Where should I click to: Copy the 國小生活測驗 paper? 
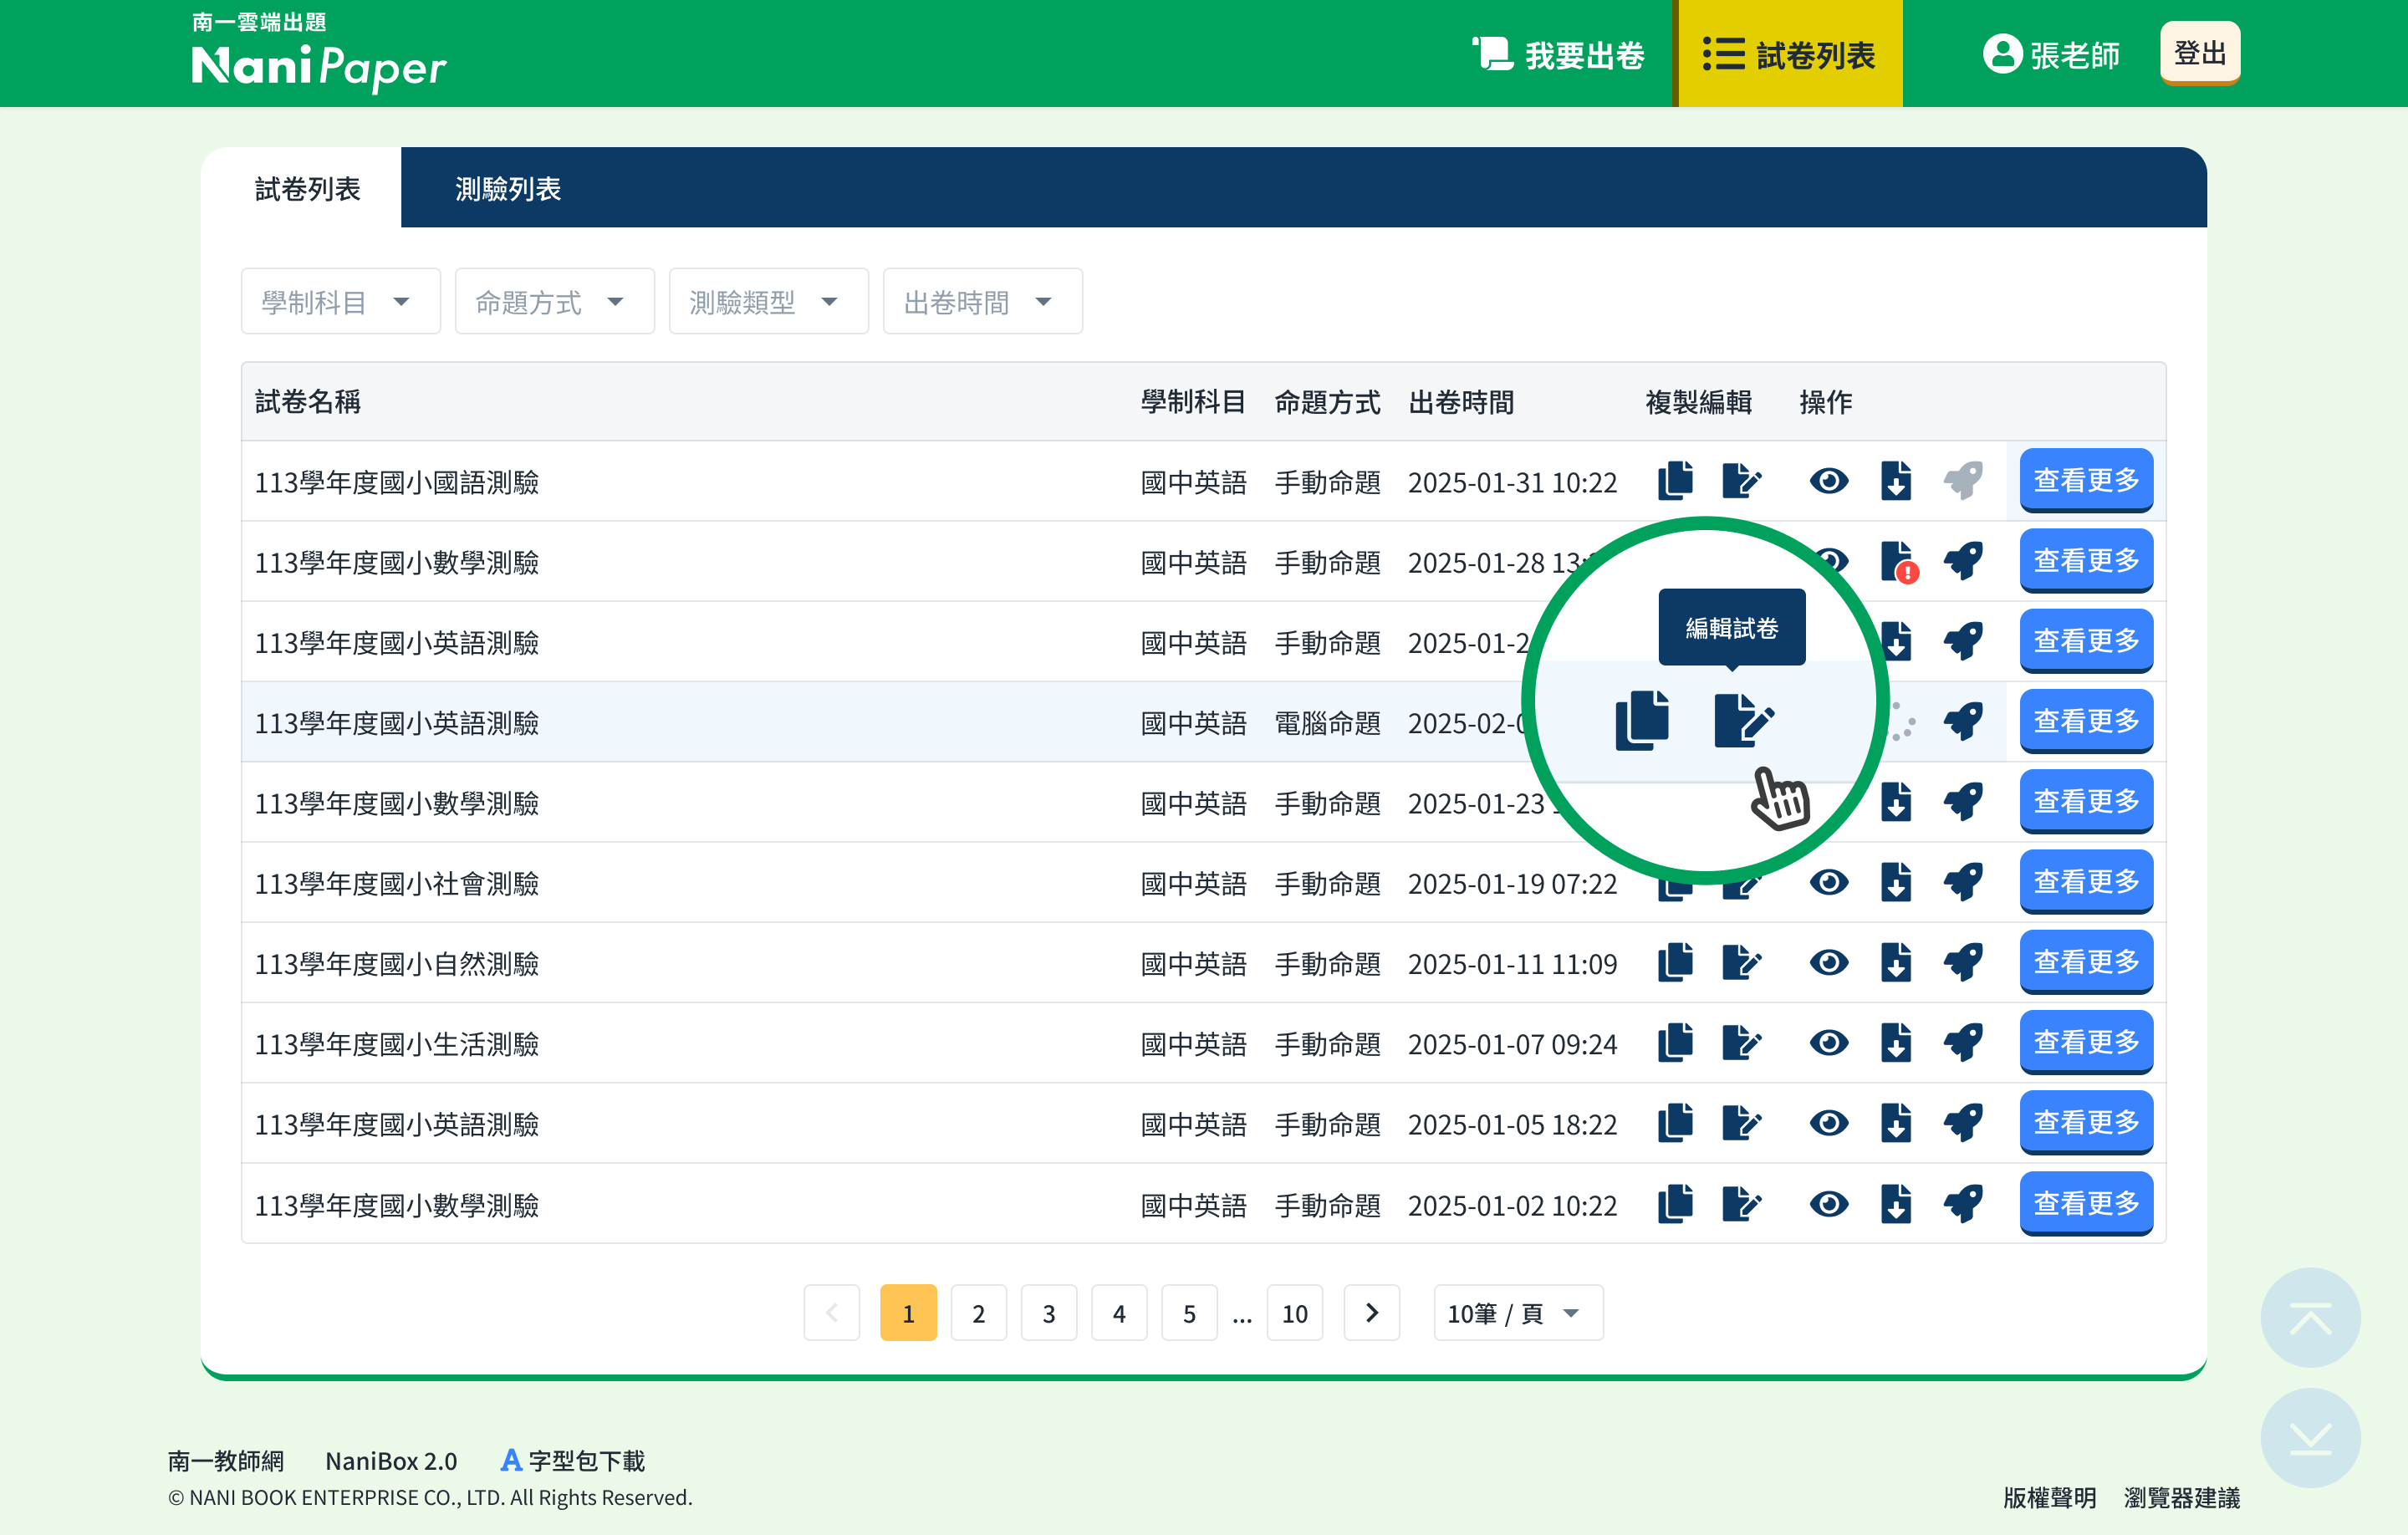point(1675,1043)
